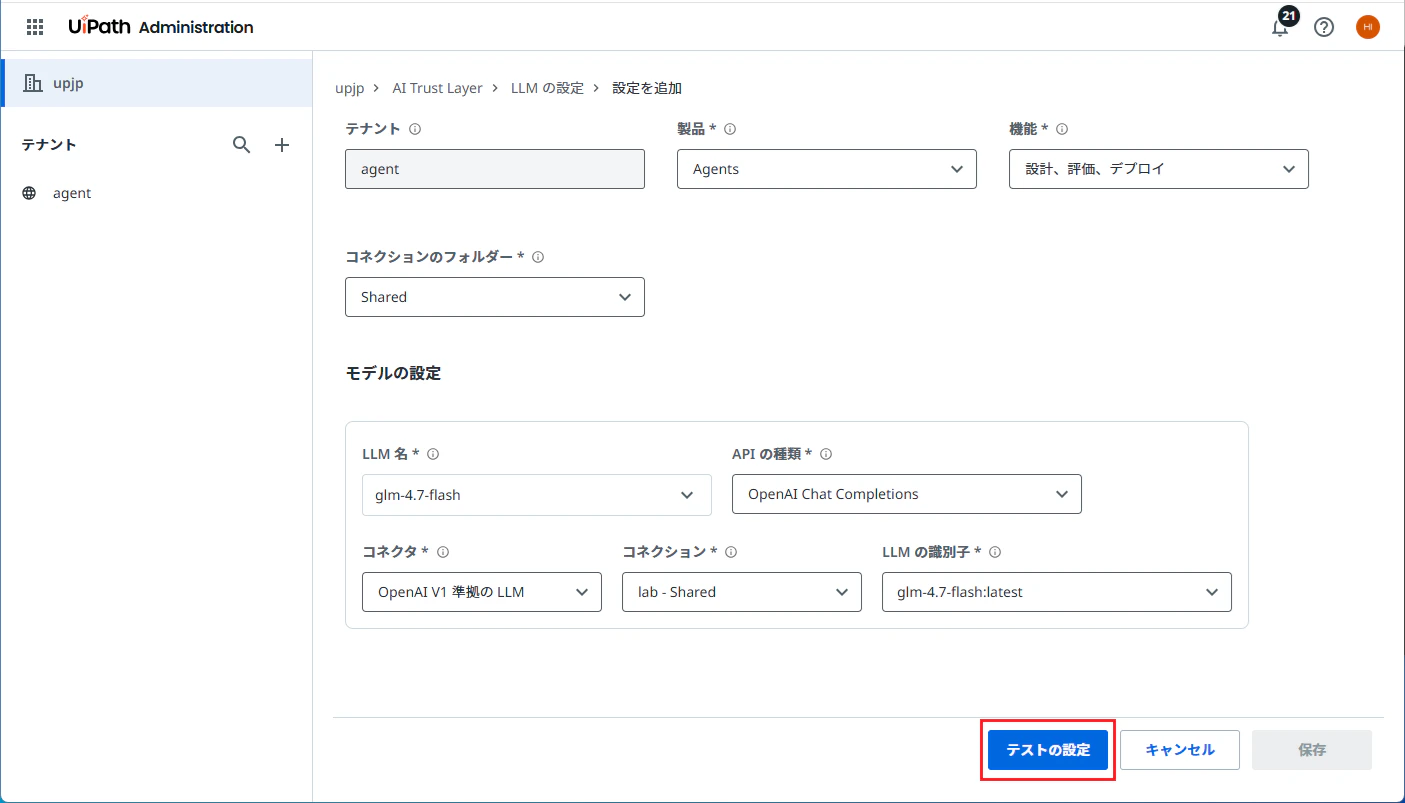Screen dimensions: 1405x803
Task: Open the app launcher grid icon
Action: [34, 27]
